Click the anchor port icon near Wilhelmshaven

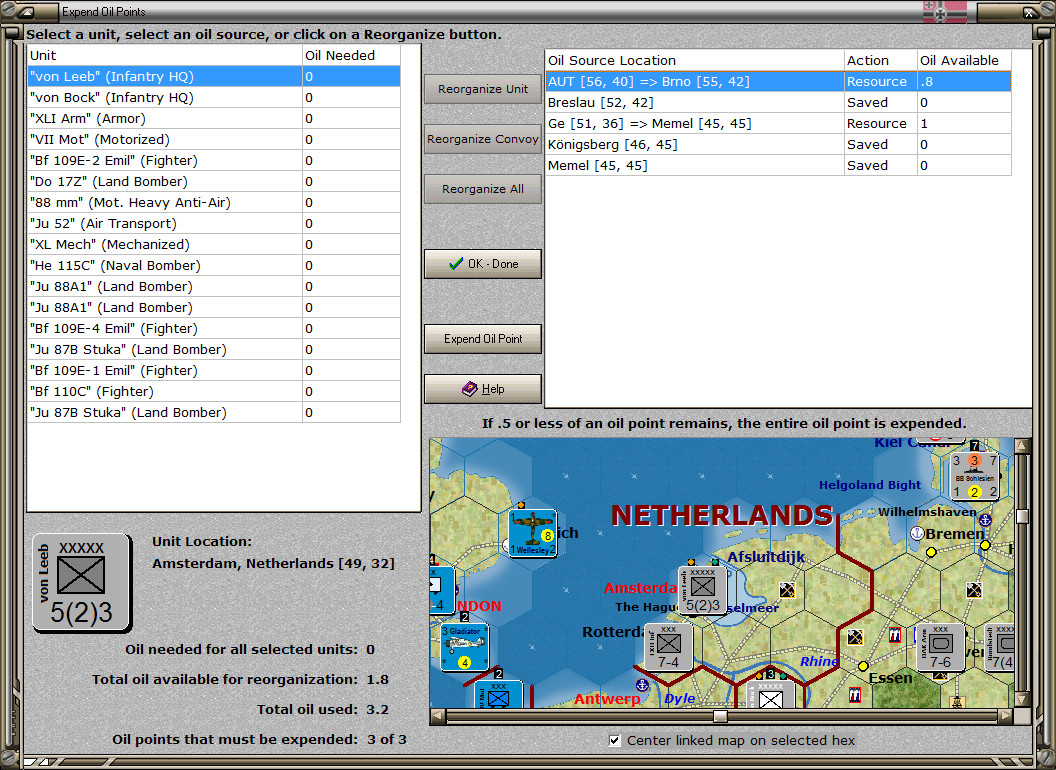tap(985, 519)
